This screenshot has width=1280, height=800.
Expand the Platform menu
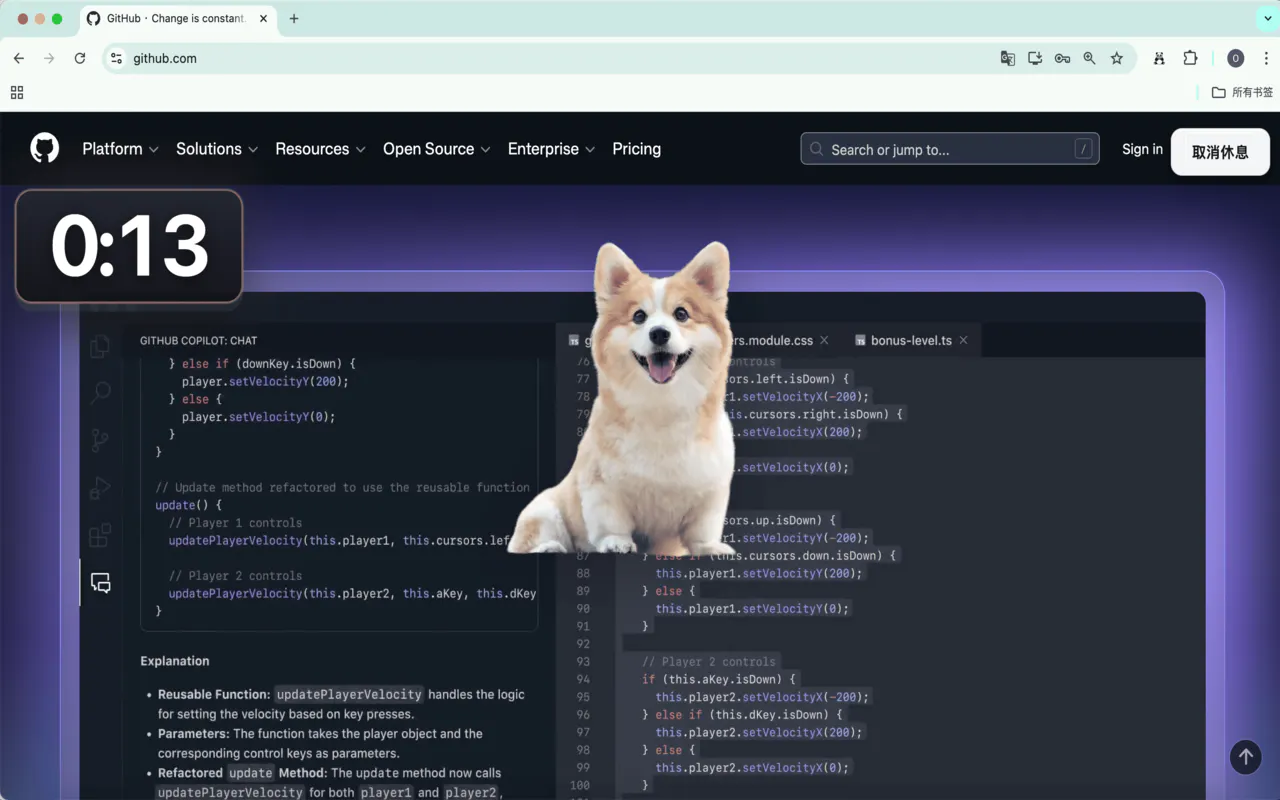pos(120,149)
